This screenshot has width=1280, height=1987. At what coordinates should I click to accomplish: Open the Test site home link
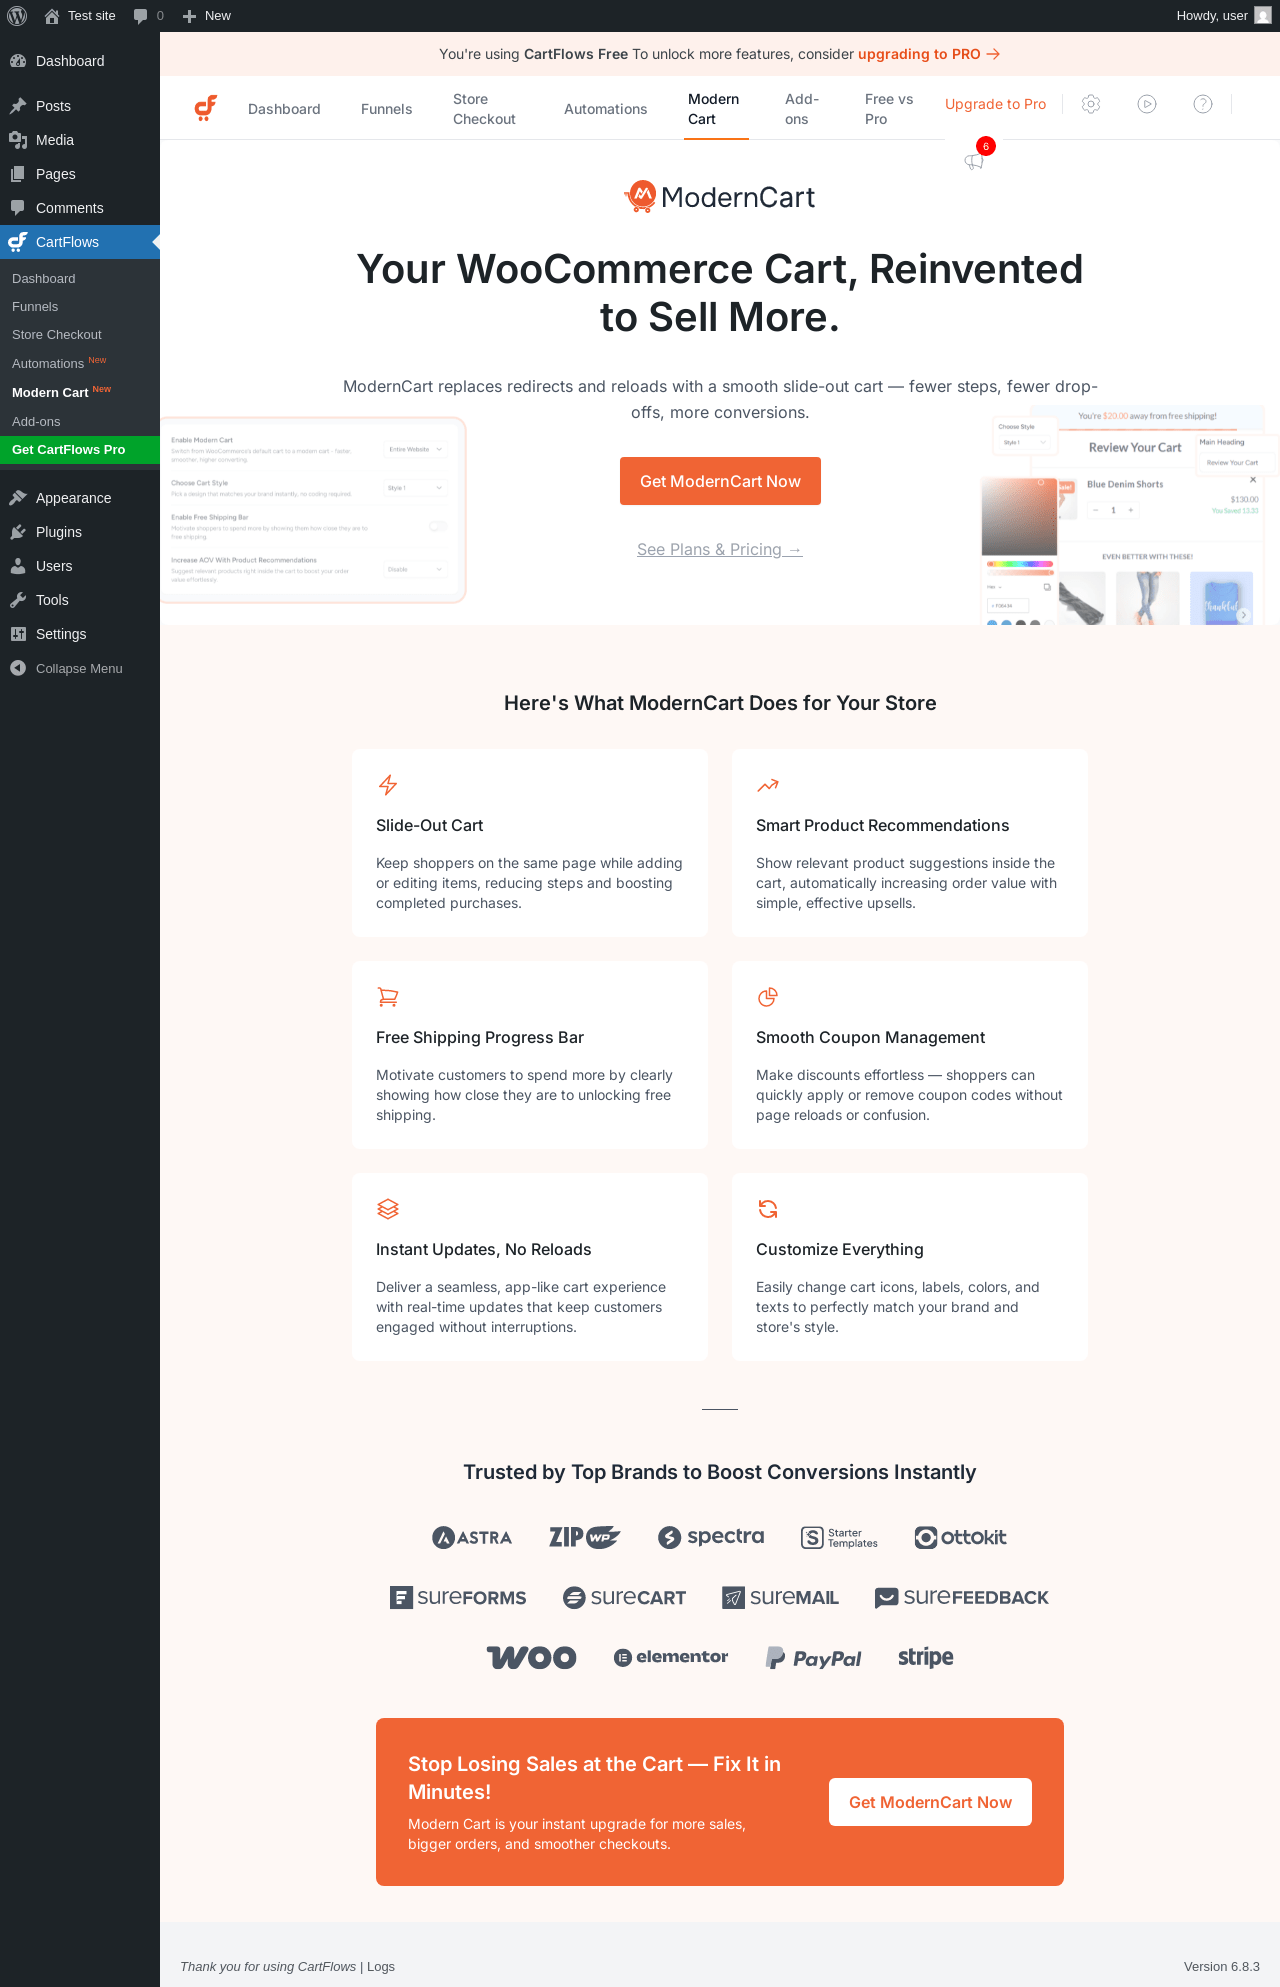coord(80,16)
